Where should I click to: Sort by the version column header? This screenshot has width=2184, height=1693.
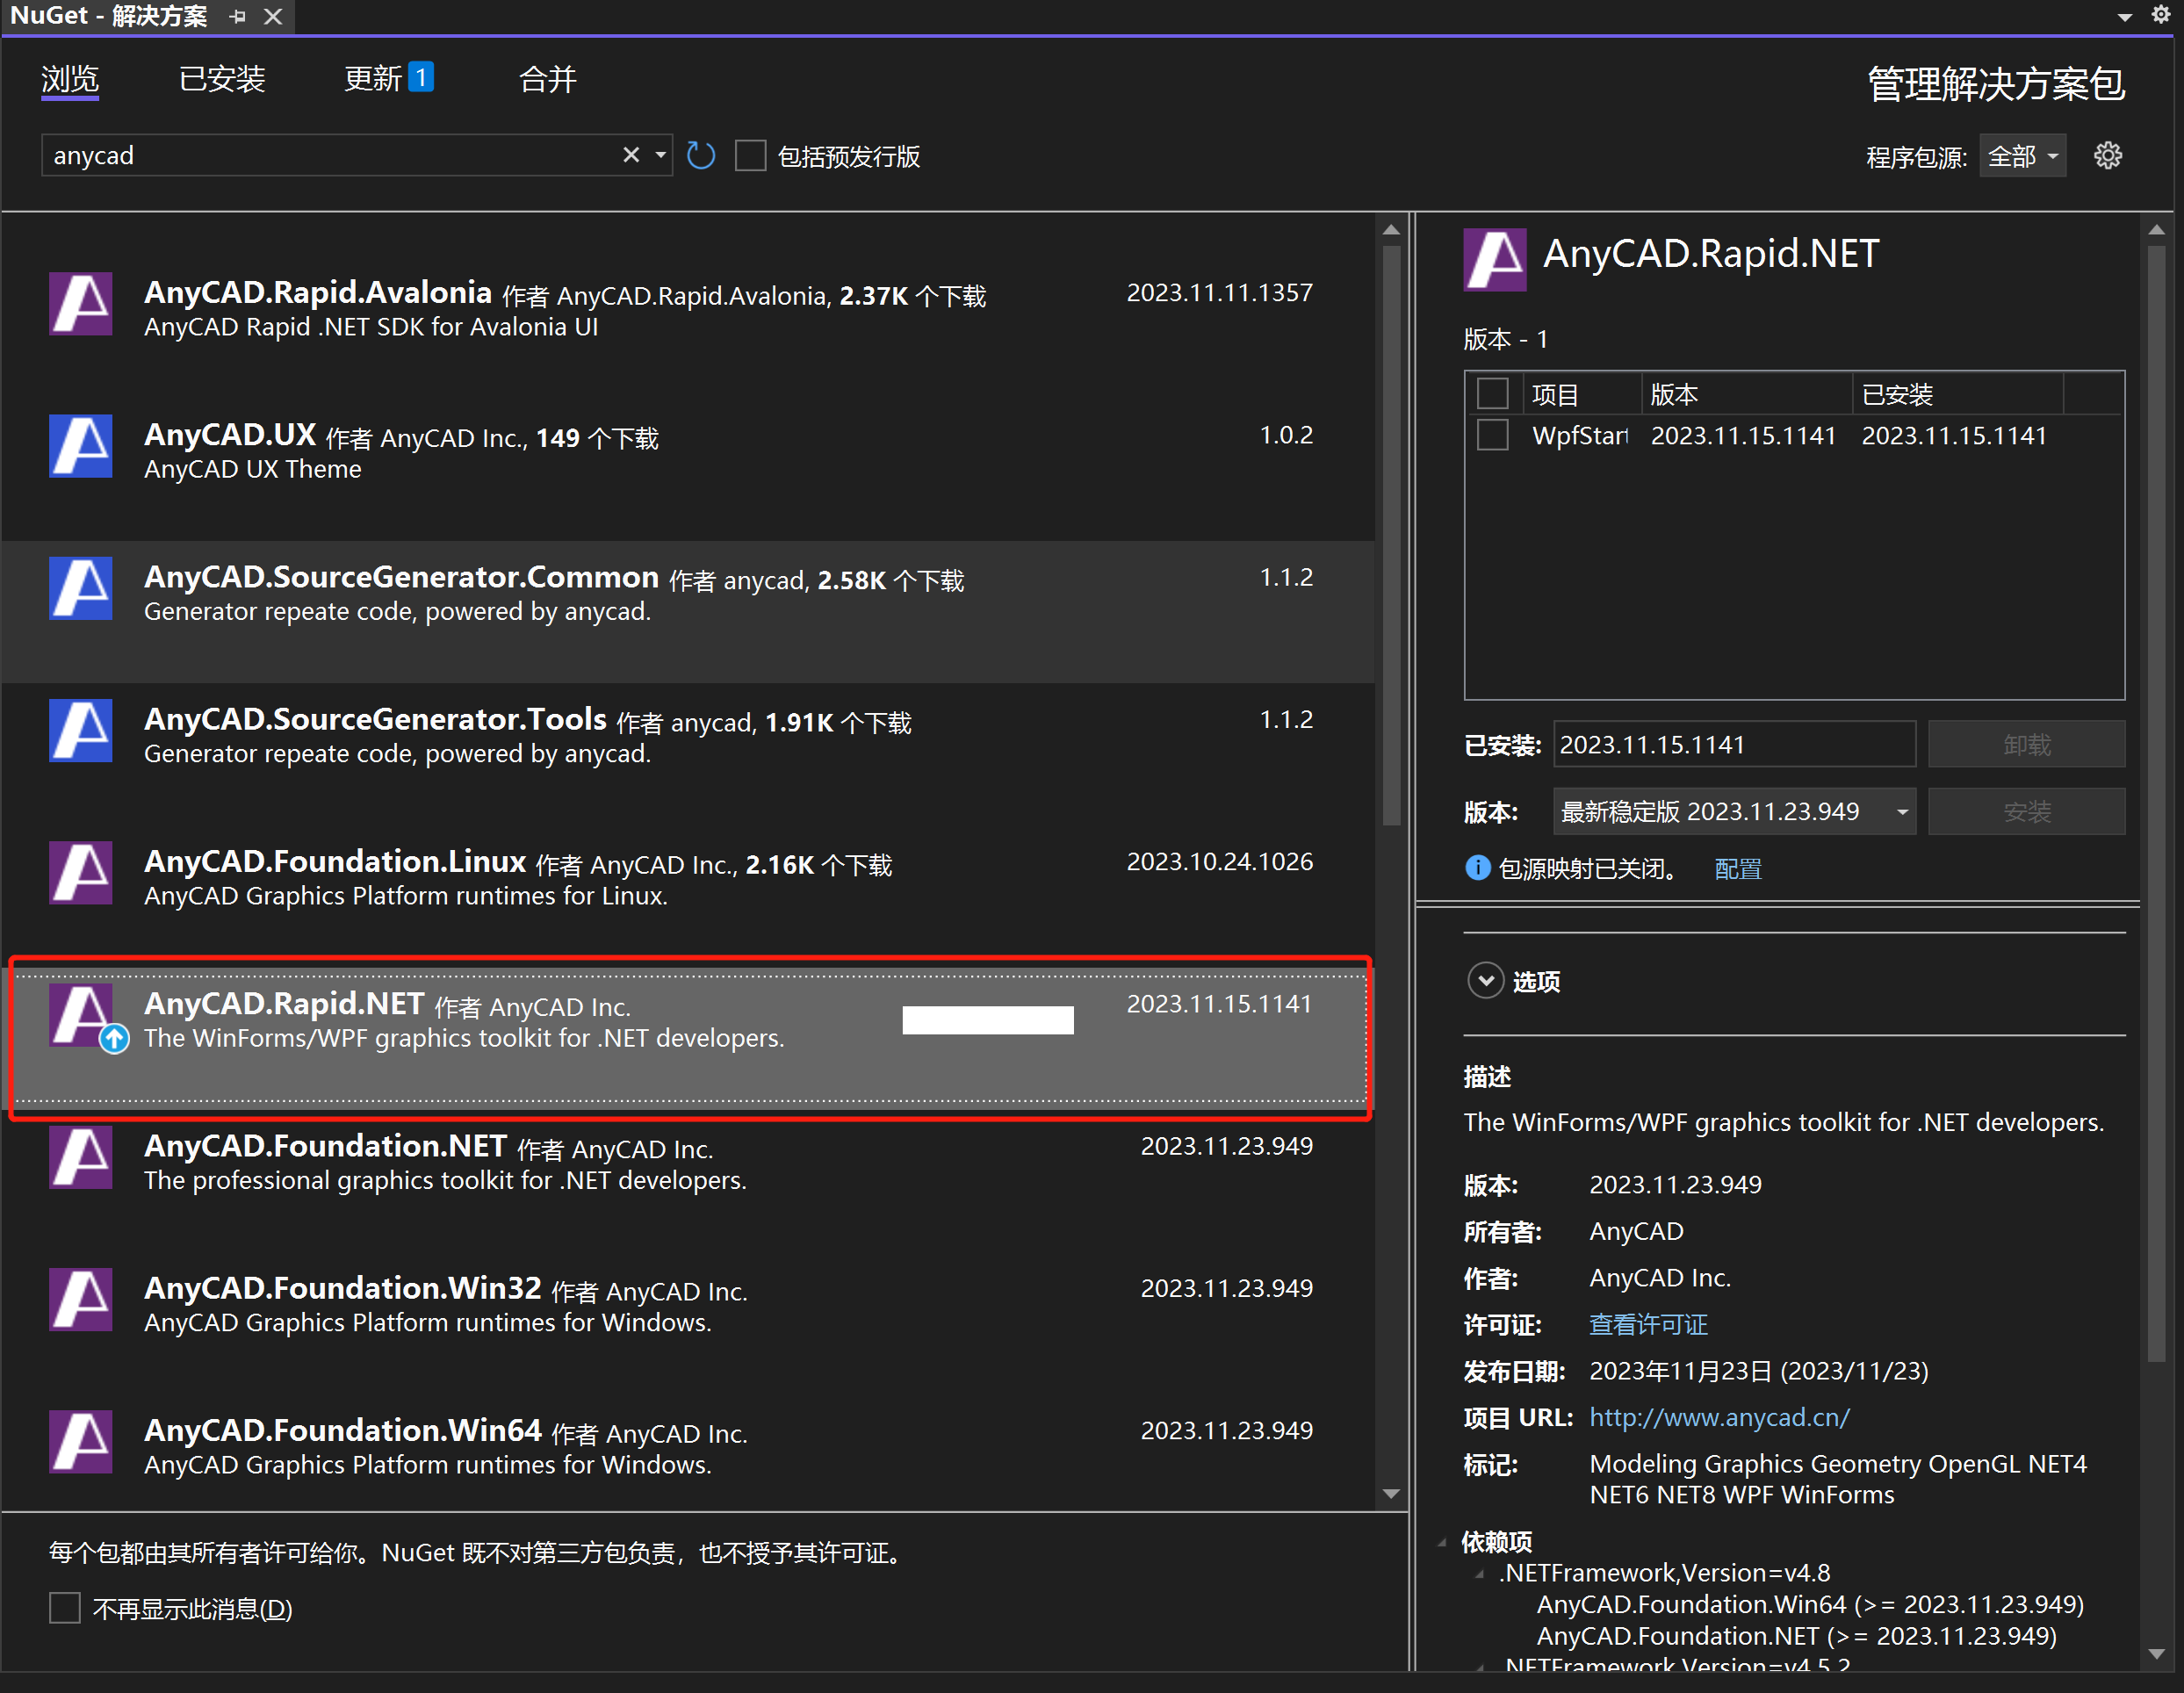pyautogui.click(x=1747, y=394)
